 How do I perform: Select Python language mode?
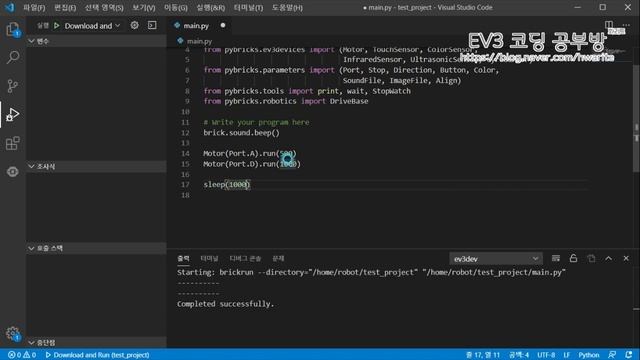pyautogui.click(x=589, y=355)
